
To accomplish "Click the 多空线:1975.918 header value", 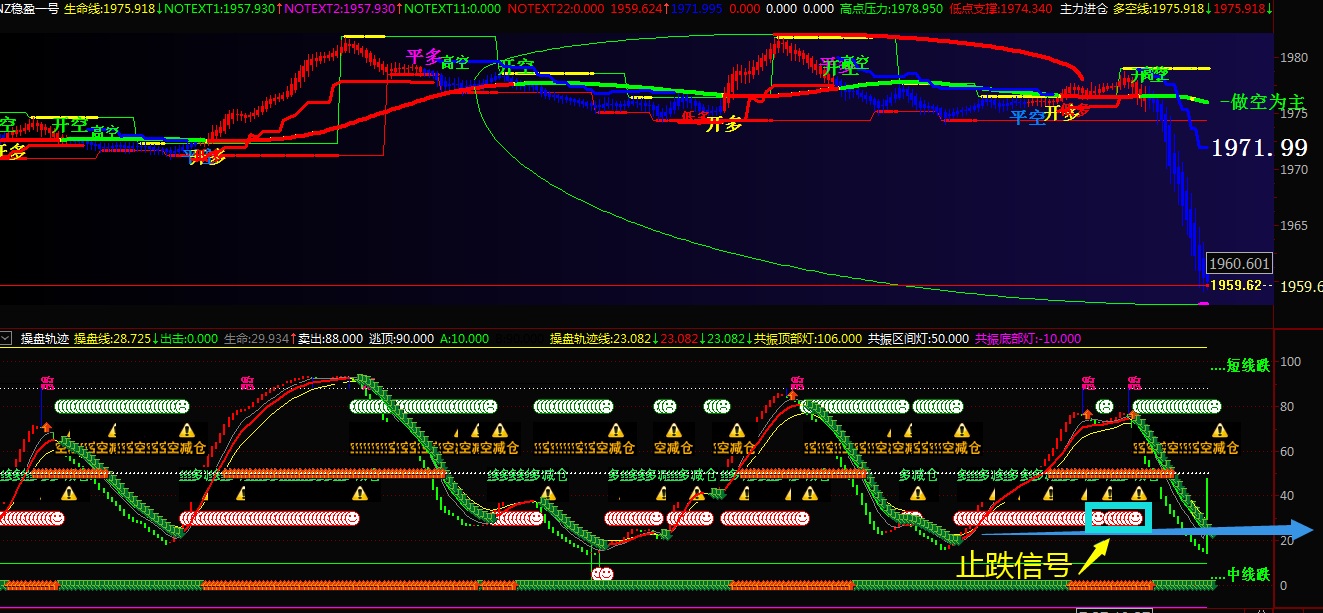I will point(1158,8).
